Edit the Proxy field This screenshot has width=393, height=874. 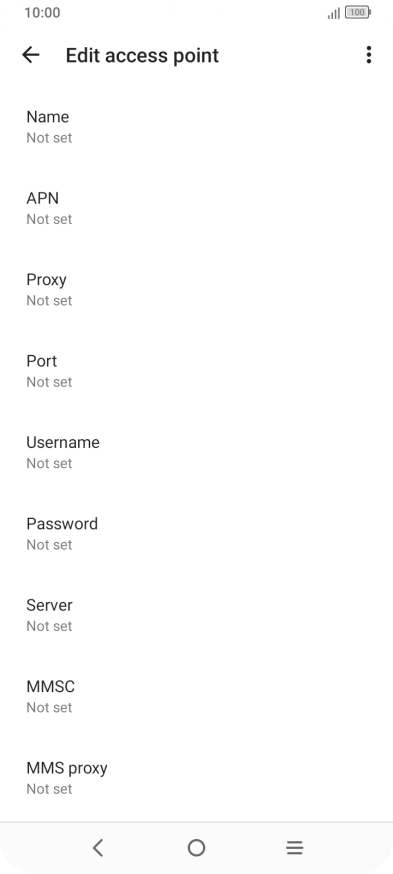pyautogui.click(x=196, y=290)
